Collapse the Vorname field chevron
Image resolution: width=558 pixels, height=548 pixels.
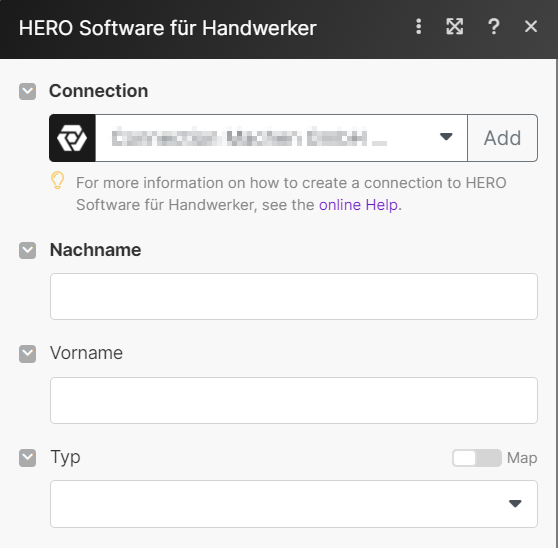(x=27, y=354)
